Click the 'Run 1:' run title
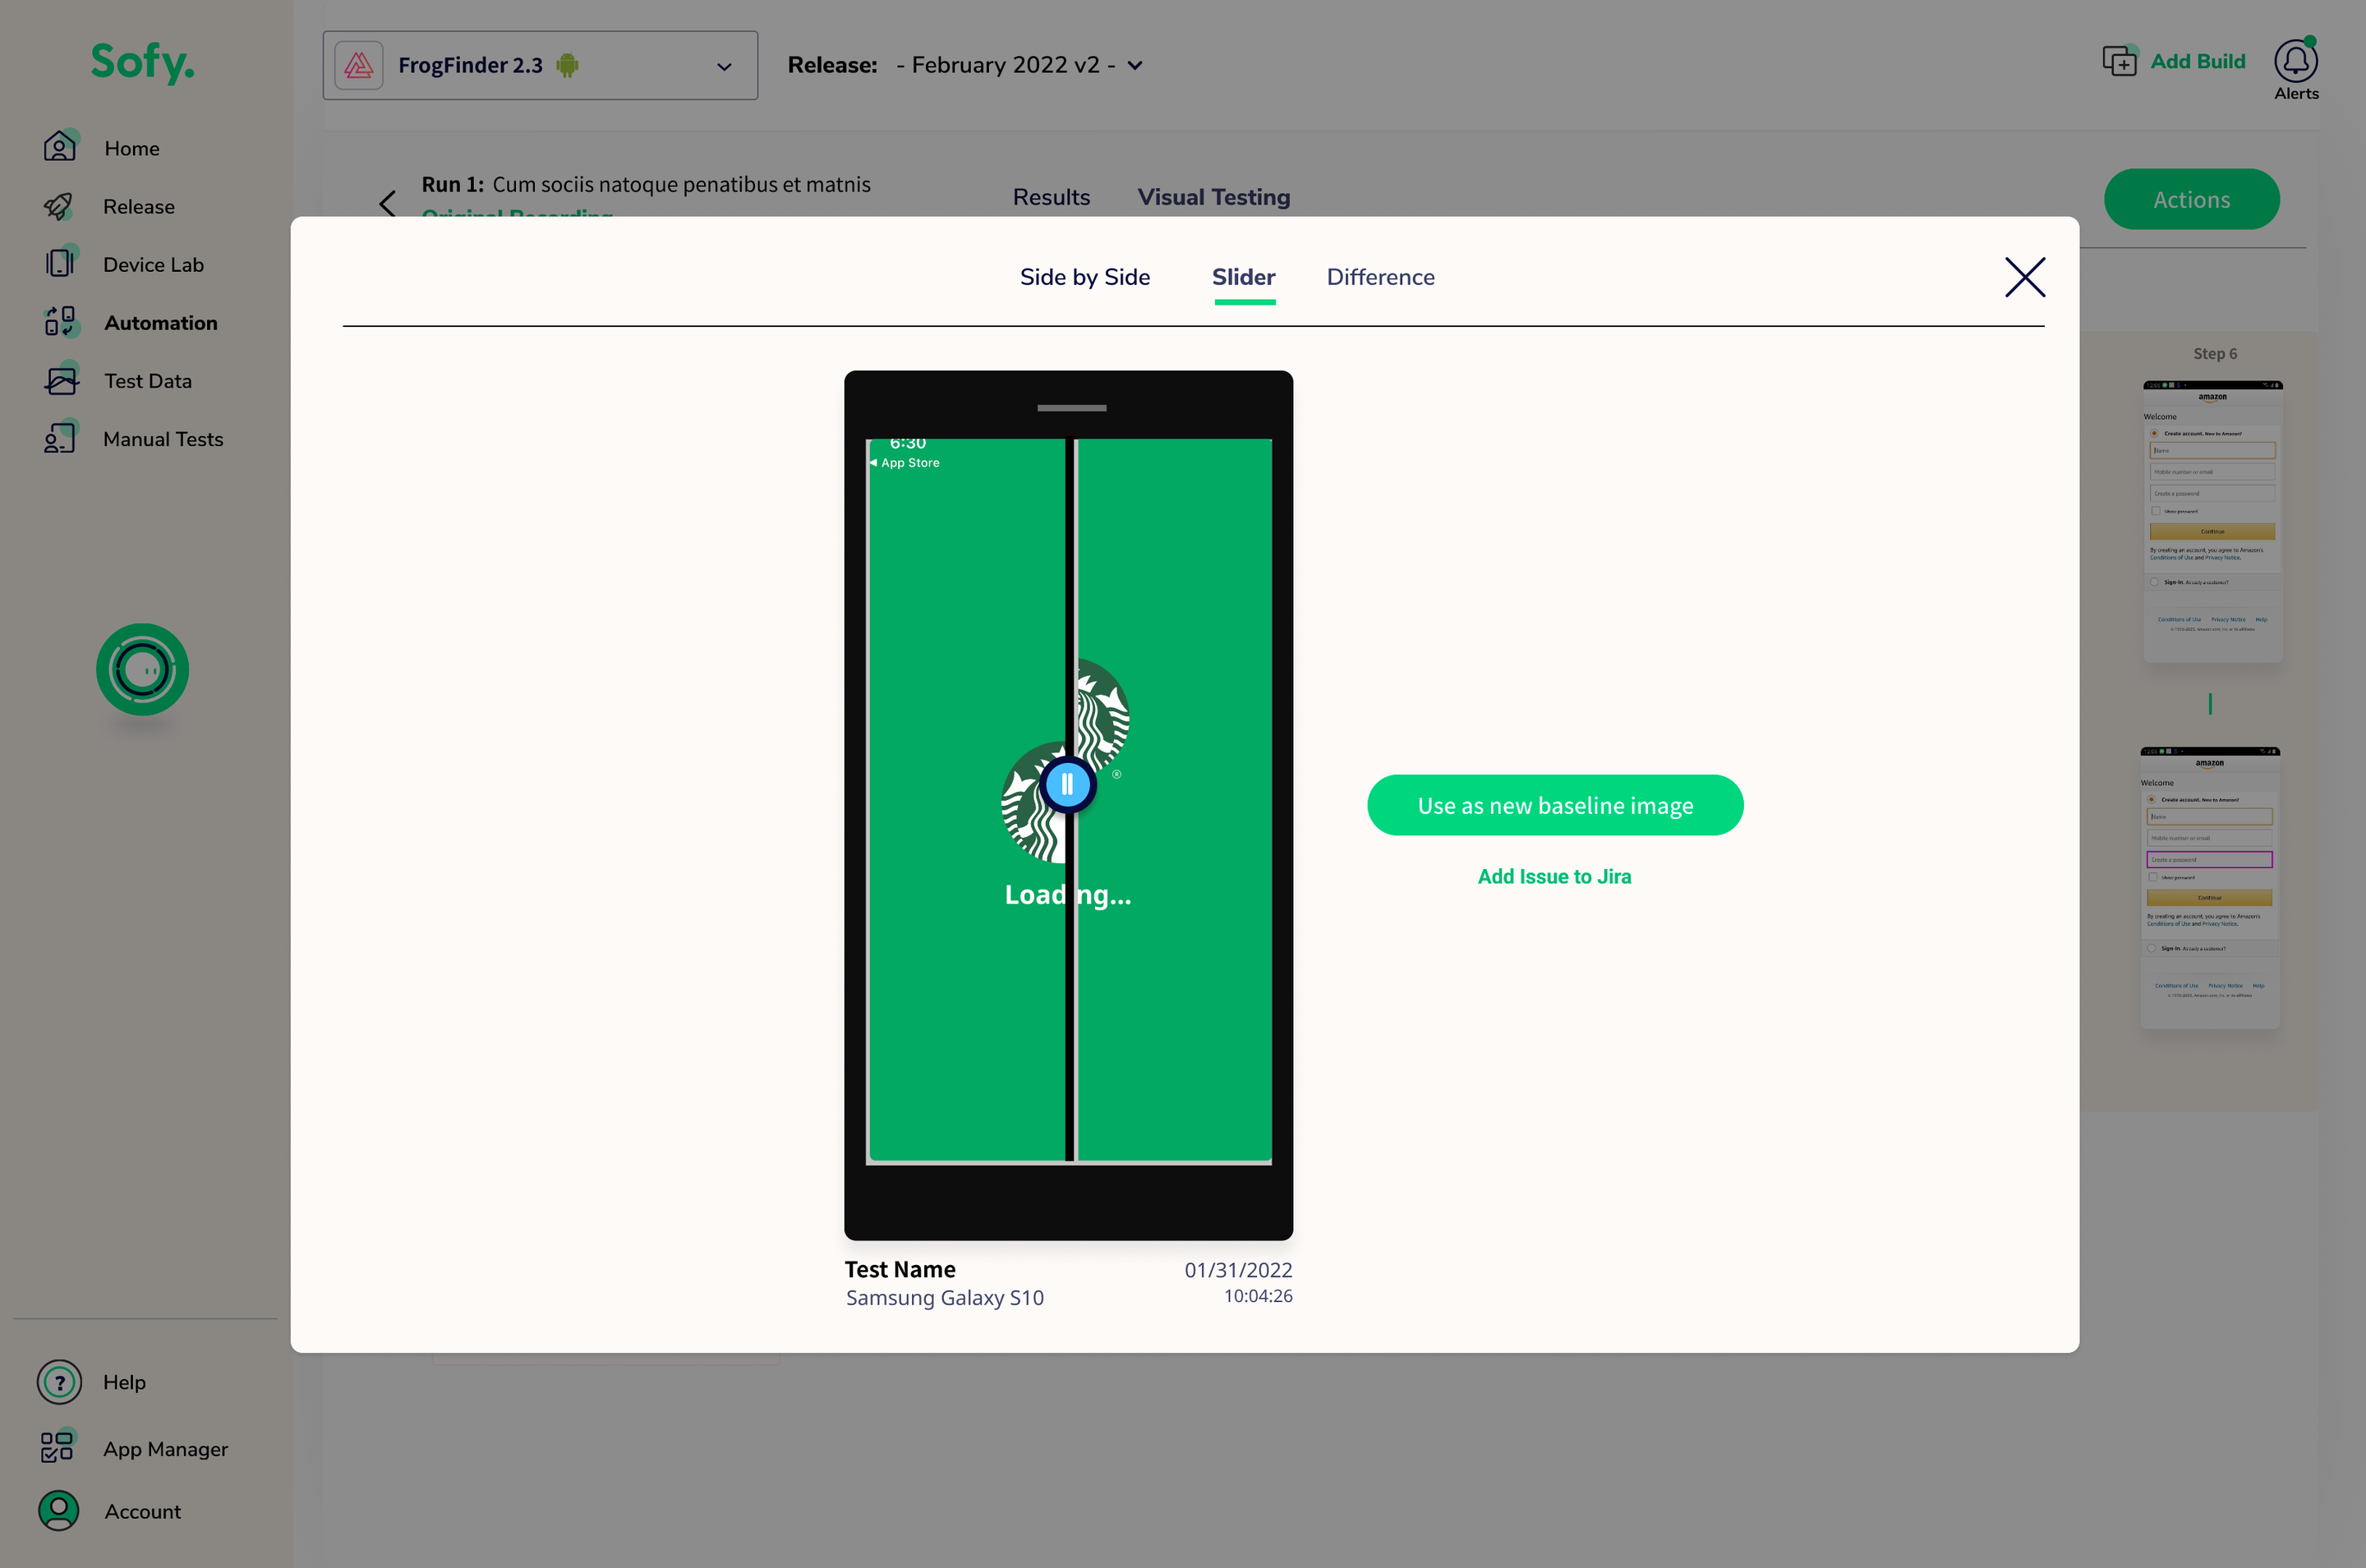The width and height of the screenshot is (2366, 1568). tap(452, 184)
